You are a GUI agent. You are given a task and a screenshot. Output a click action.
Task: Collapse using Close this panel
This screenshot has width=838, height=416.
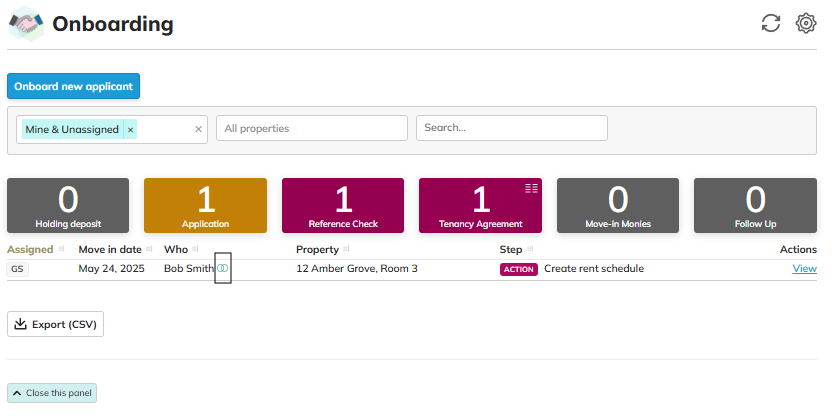52,393
